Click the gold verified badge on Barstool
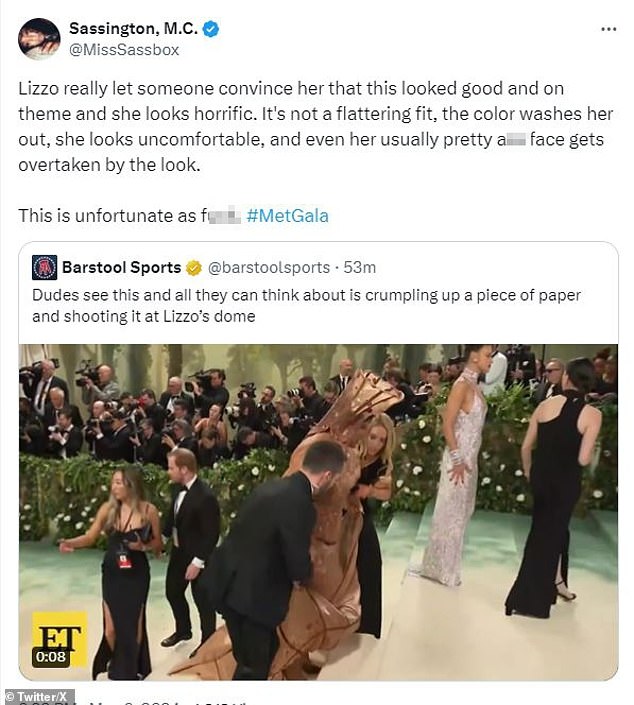This screenshot has width=634, height=705. (194, 268)
